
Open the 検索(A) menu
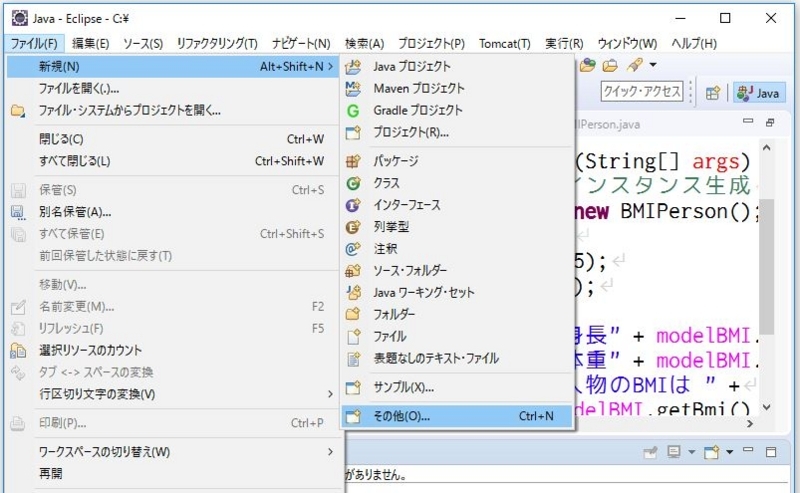click(x=364, y=43)
